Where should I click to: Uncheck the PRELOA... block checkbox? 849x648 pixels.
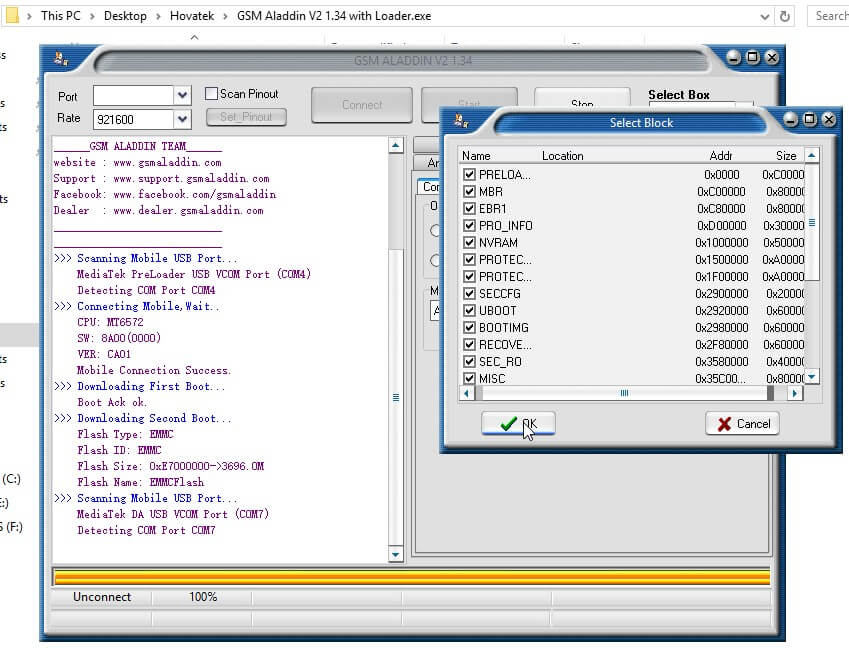pyautogui.click(x=469, y=174)
